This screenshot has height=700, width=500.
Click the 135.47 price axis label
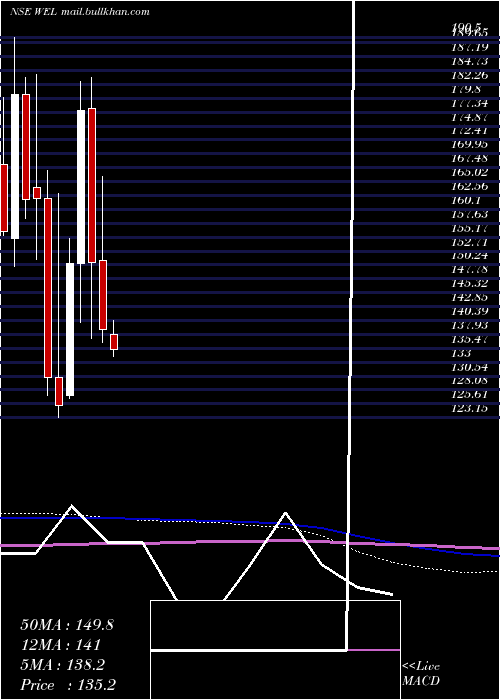tap(469, 339)
